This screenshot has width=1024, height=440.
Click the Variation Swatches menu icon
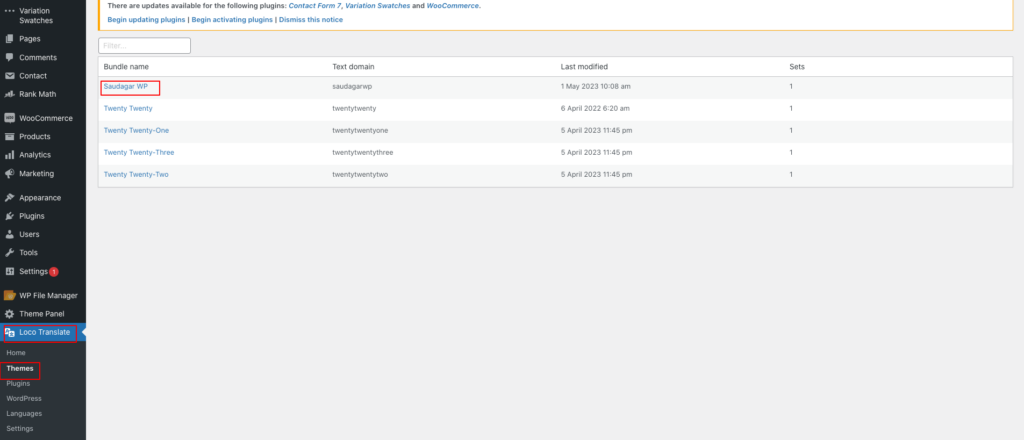coord(9,11)
